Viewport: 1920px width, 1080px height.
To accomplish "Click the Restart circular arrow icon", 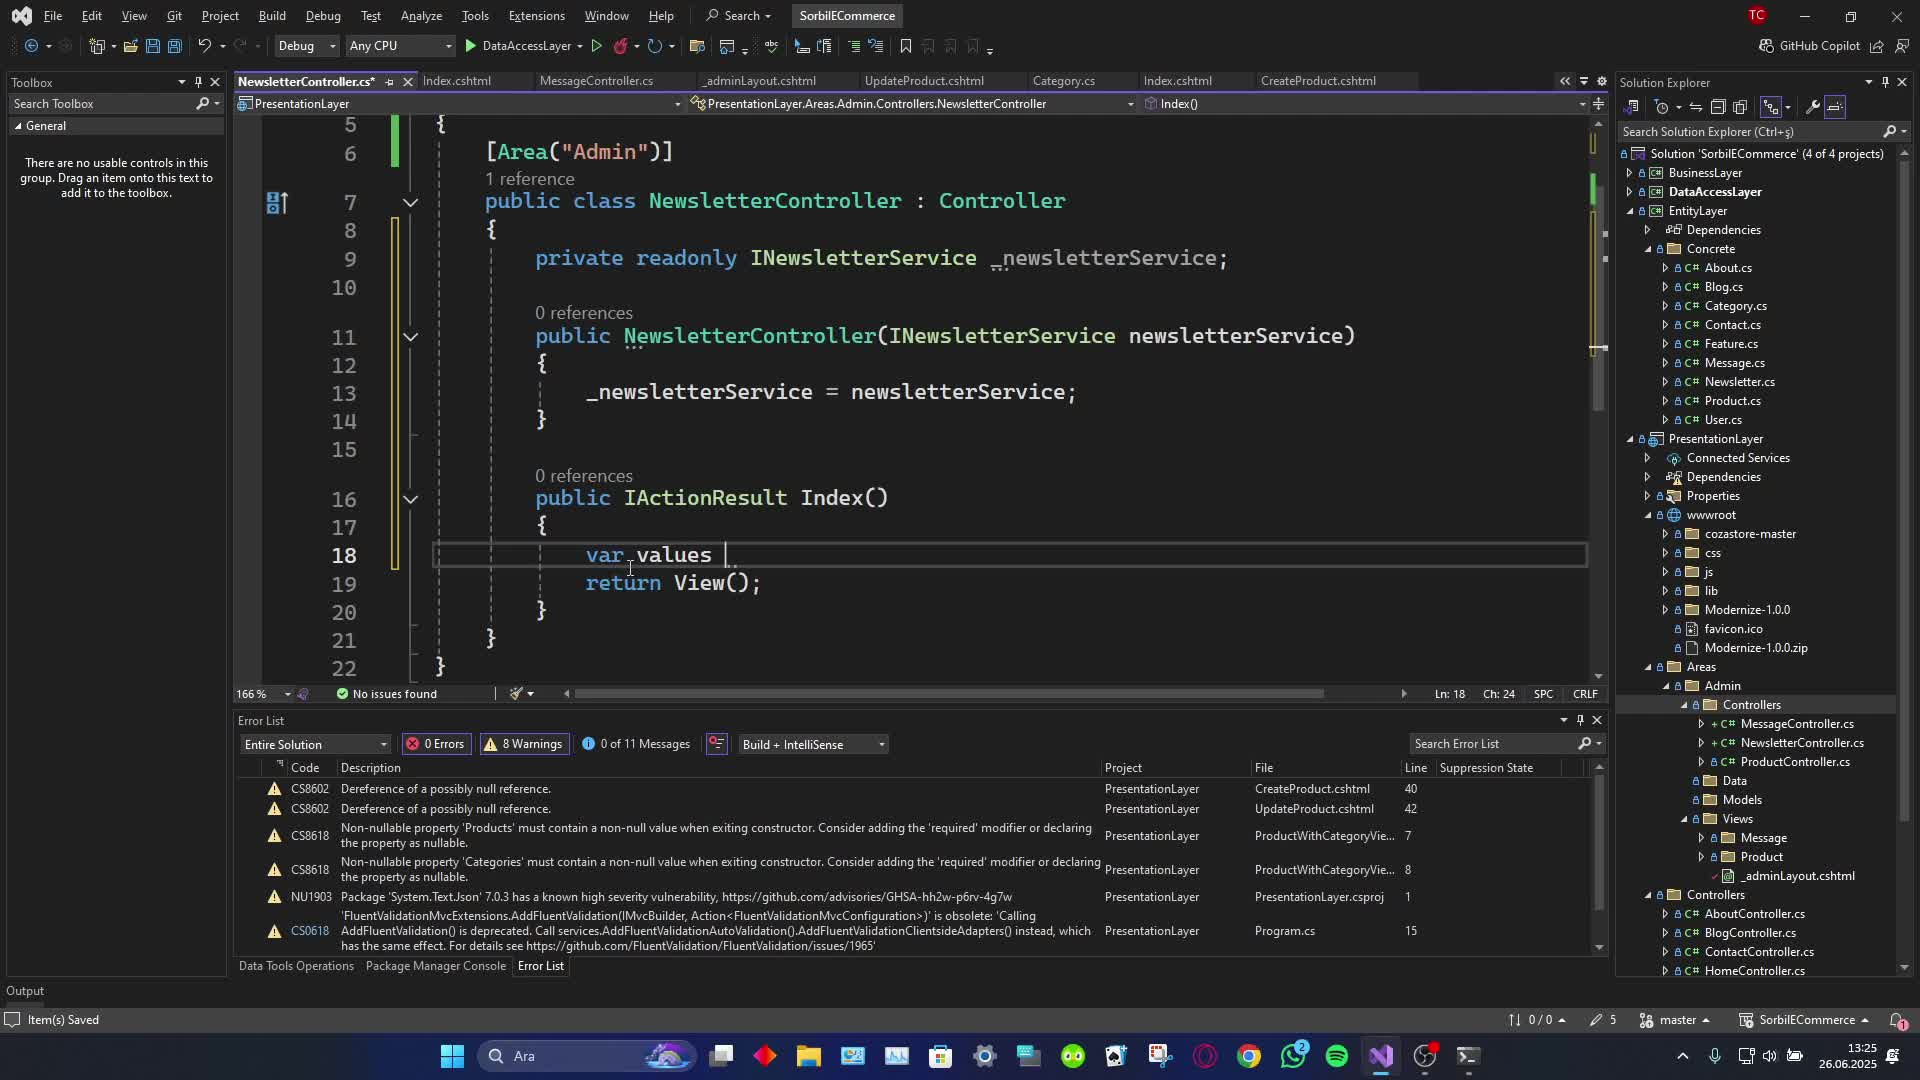I will coord(654,46).
